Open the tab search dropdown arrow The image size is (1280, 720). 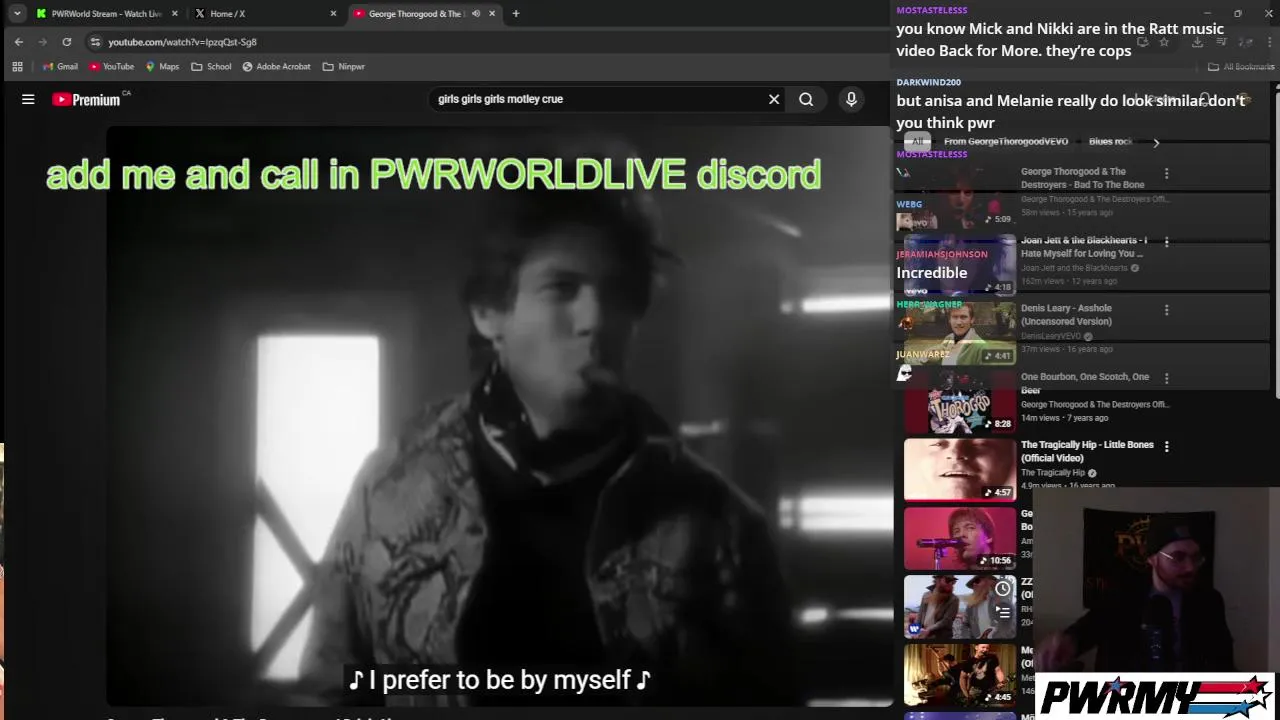[17, 14]
